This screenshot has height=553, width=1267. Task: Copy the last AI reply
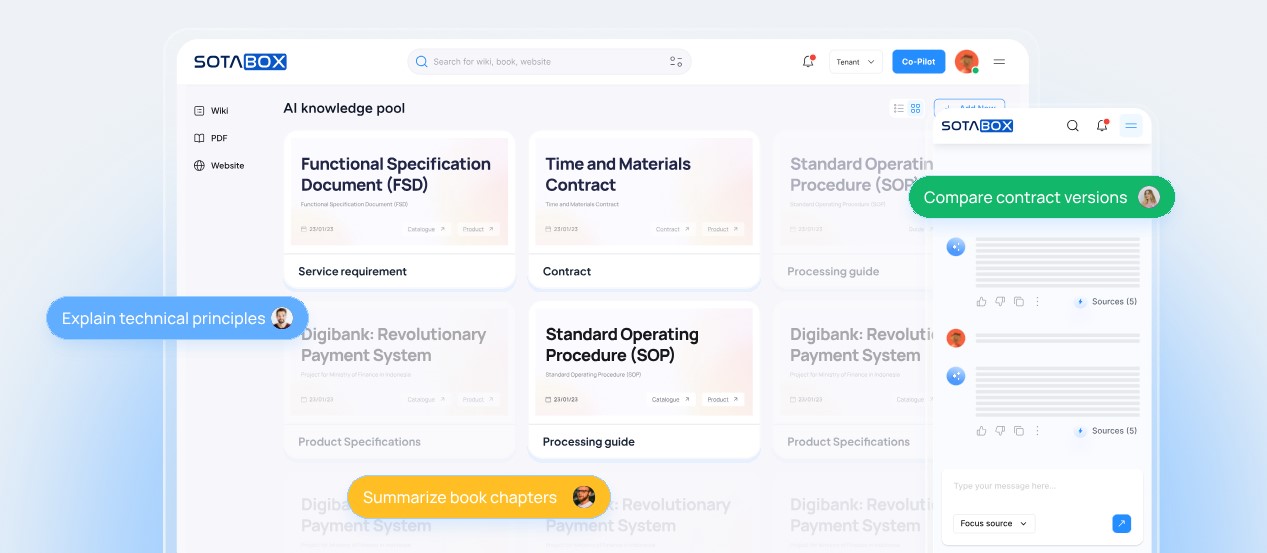1019,431
